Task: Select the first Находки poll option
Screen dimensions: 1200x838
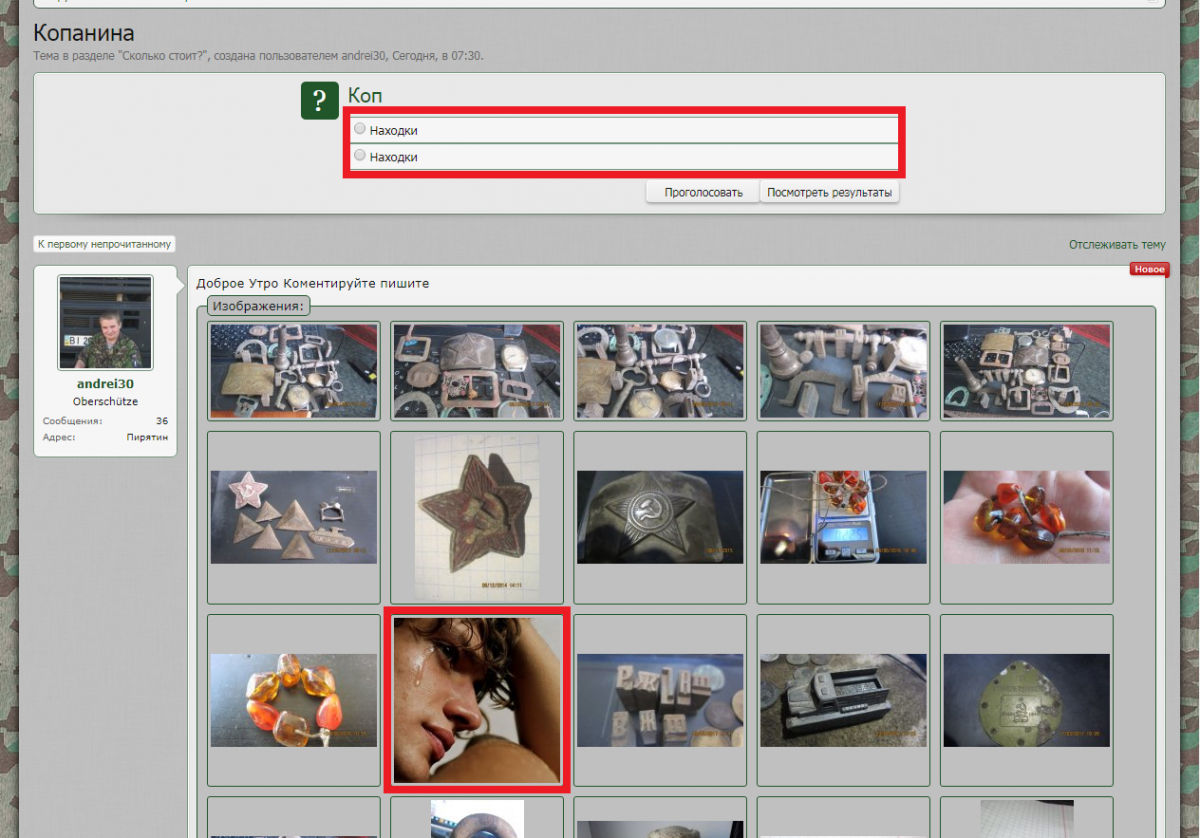Action: pos(360,129)
